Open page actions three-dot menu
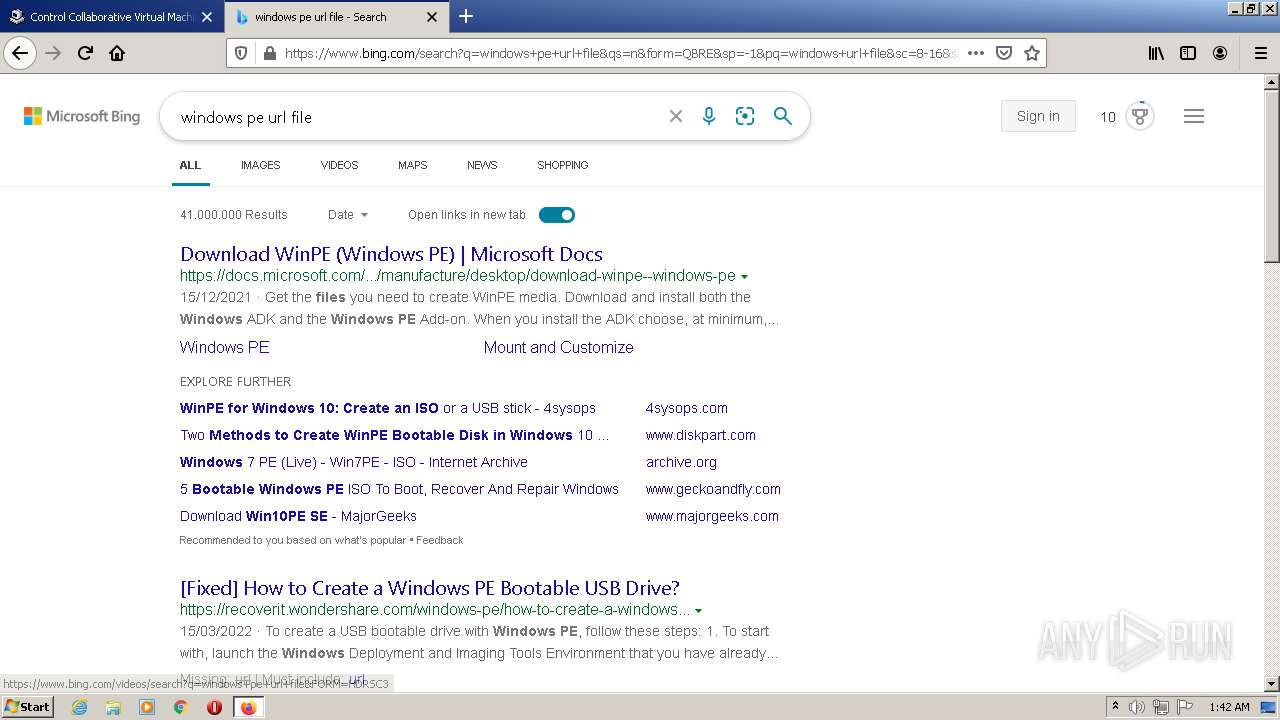This screenshot has width=1280, height=720. coord(976,53)
